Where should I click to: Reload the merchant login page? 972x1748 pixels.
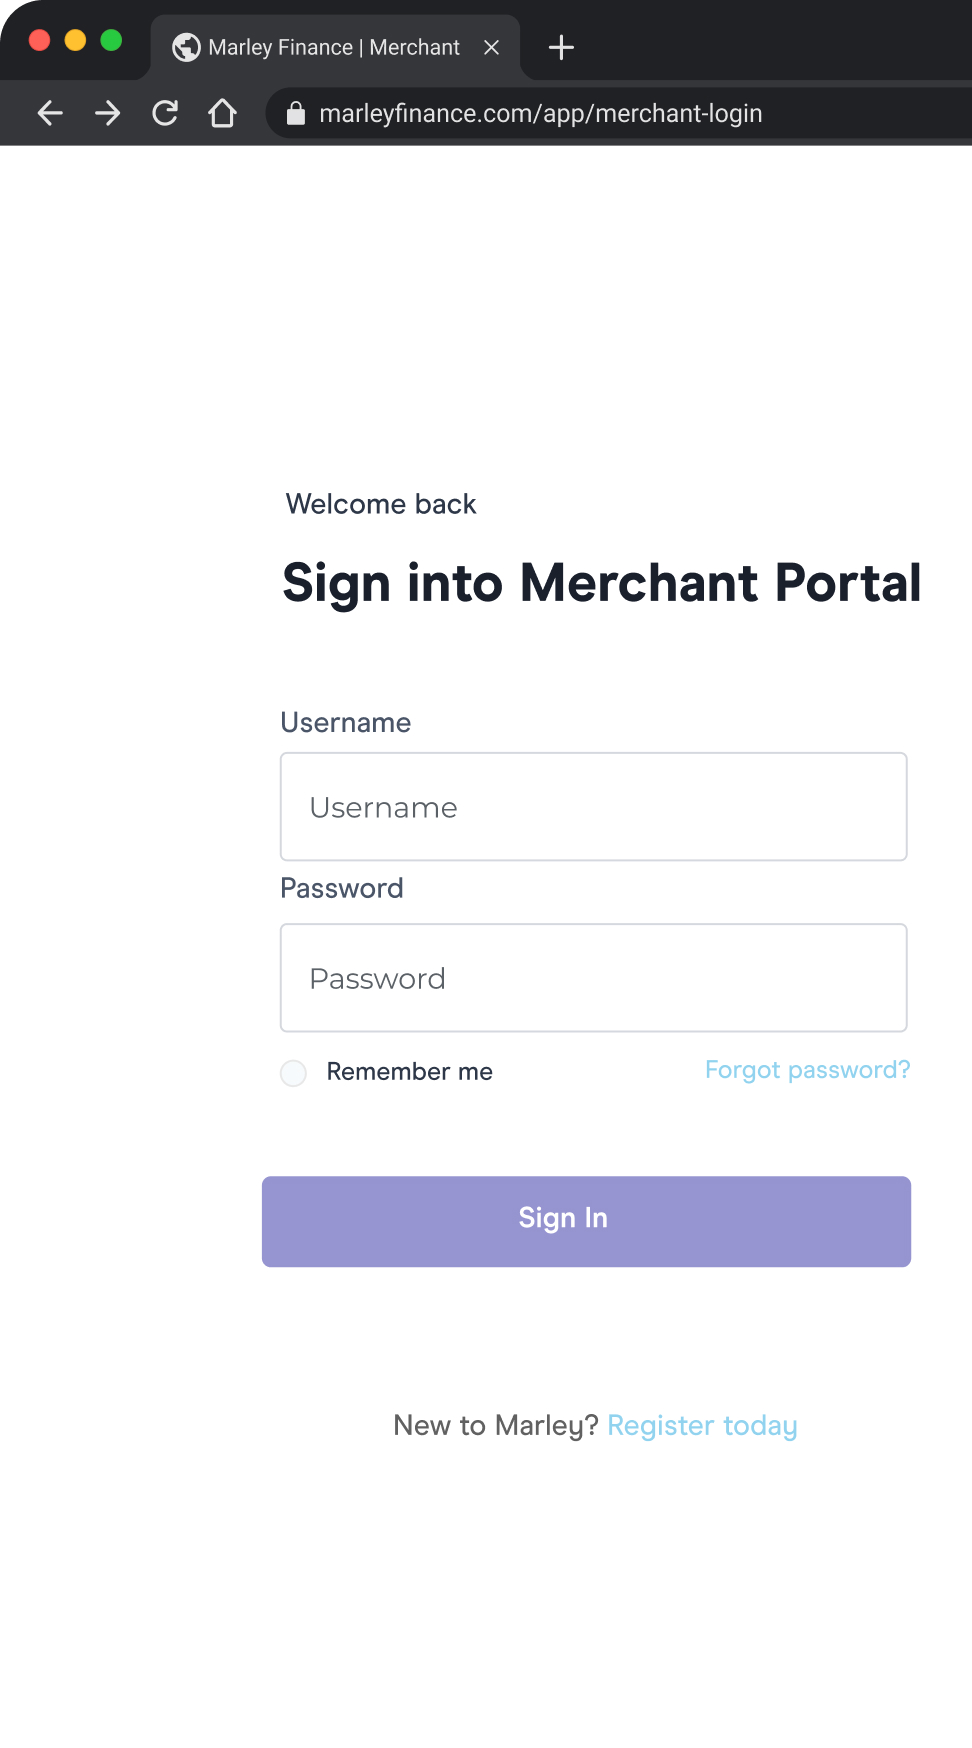pos(164,113)
